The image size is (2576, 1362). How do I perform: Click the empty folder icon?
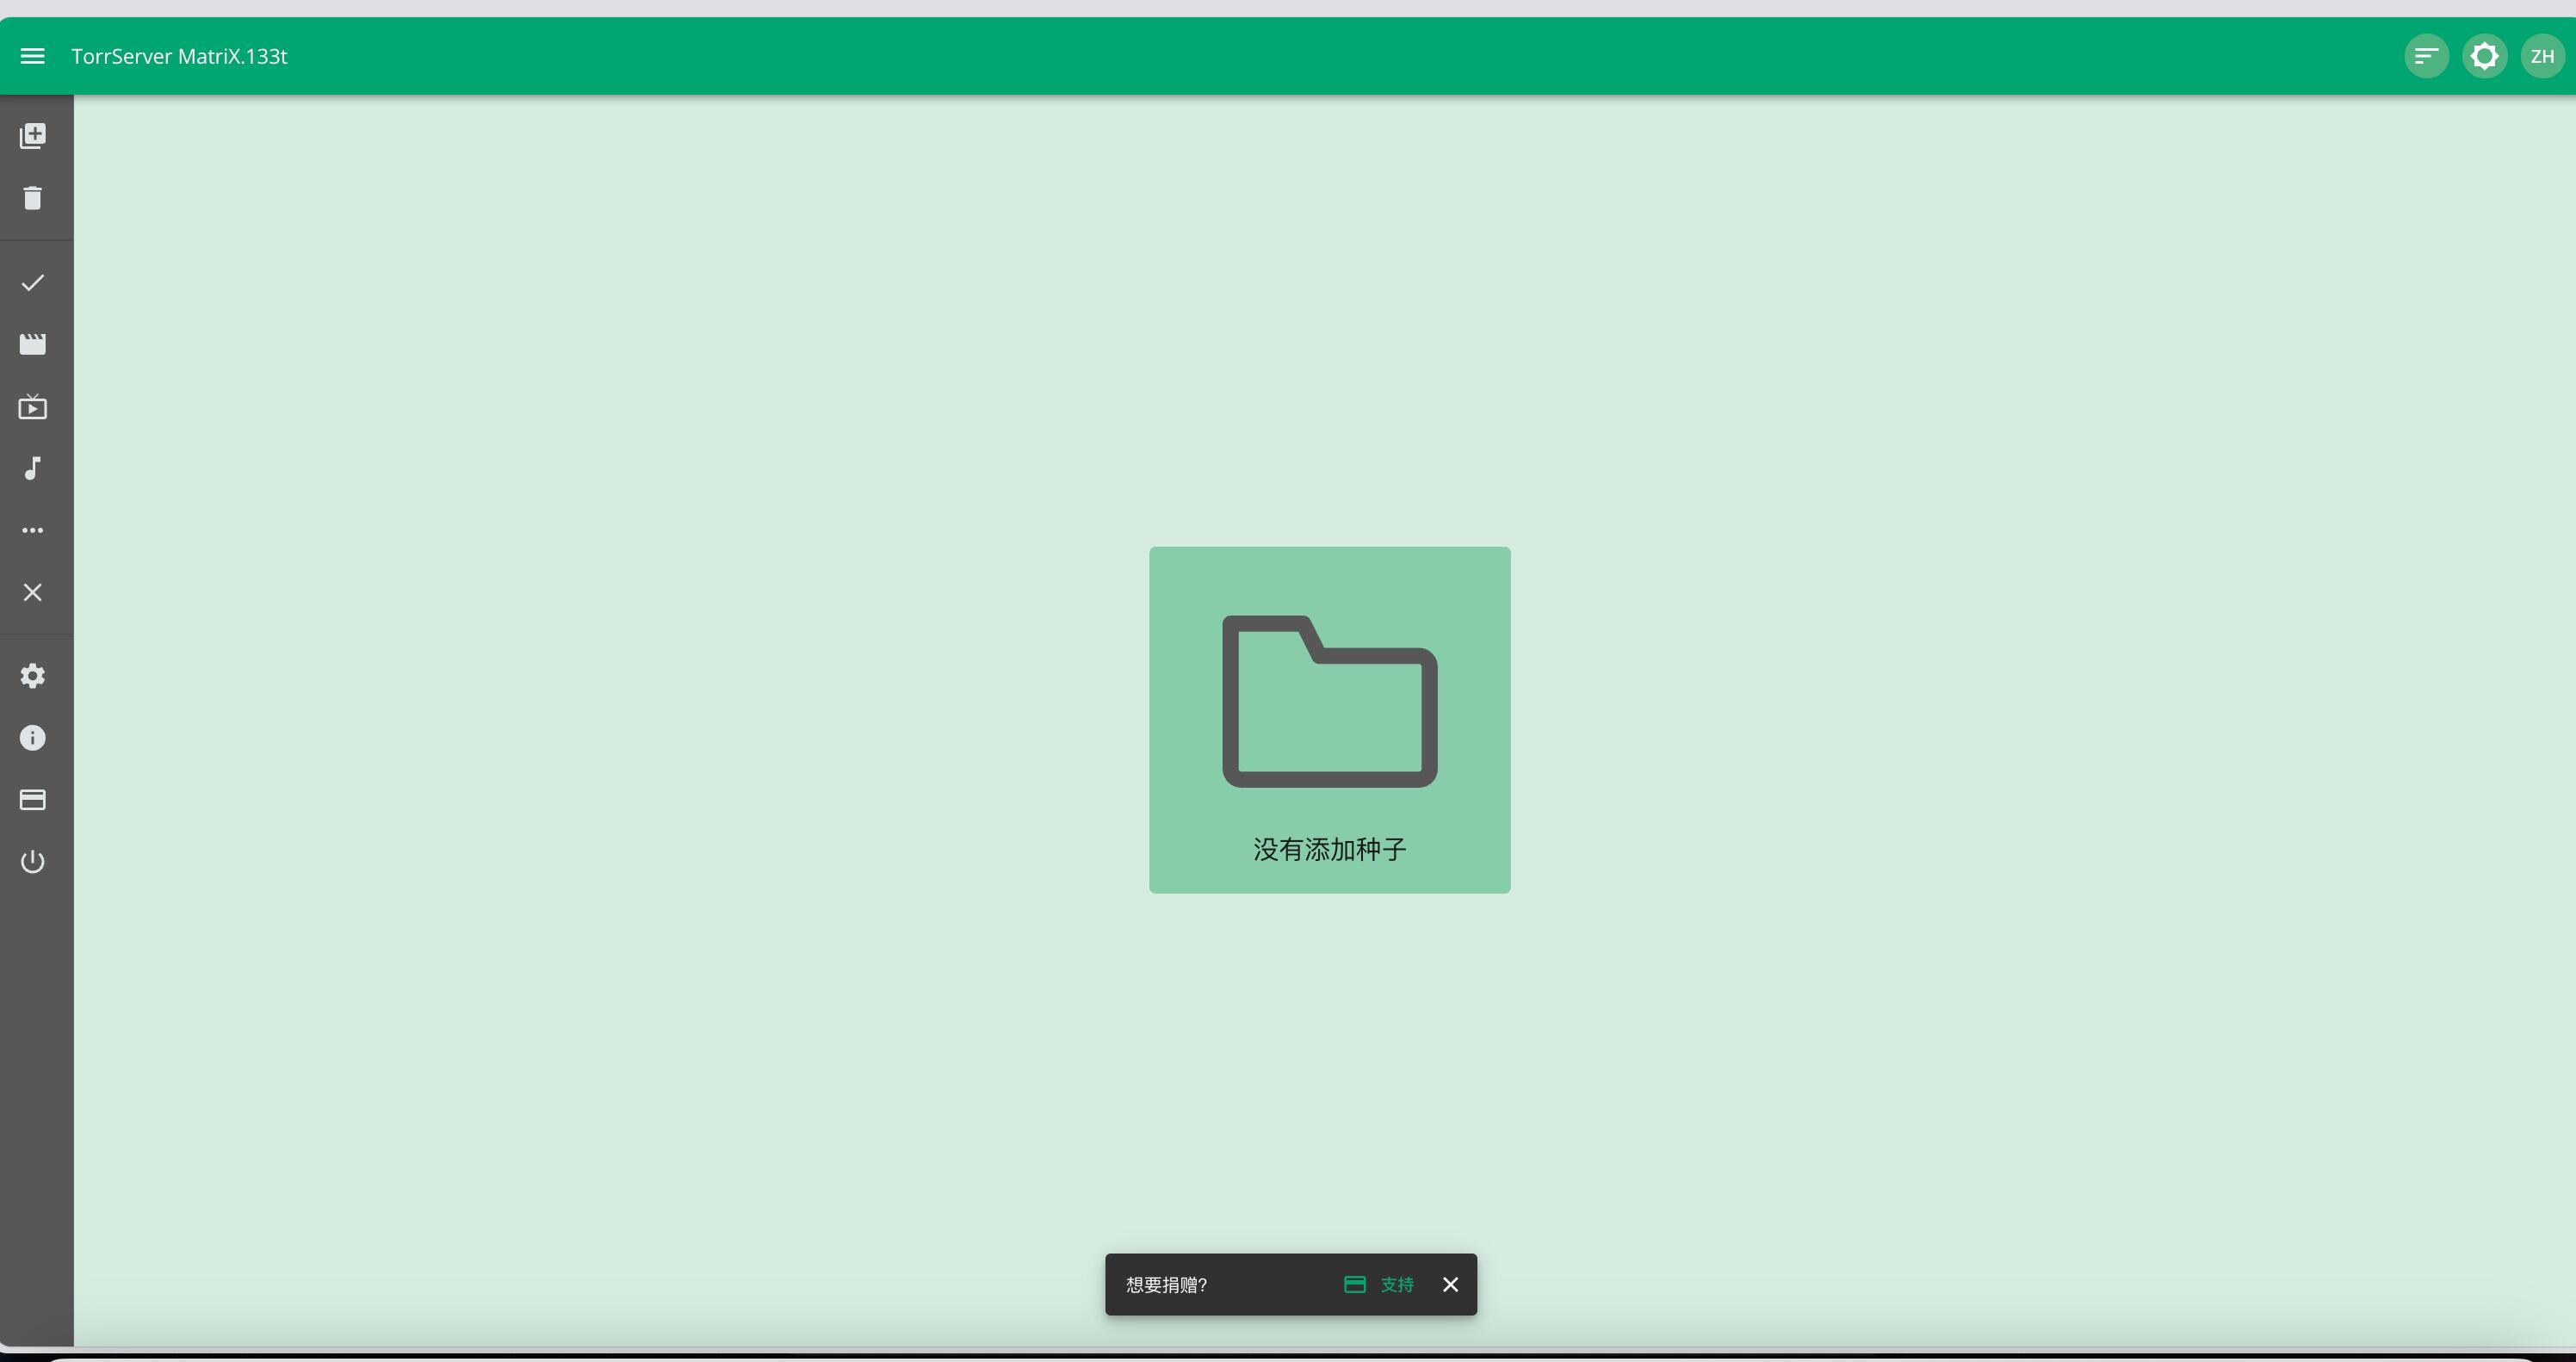(1329, 701)
